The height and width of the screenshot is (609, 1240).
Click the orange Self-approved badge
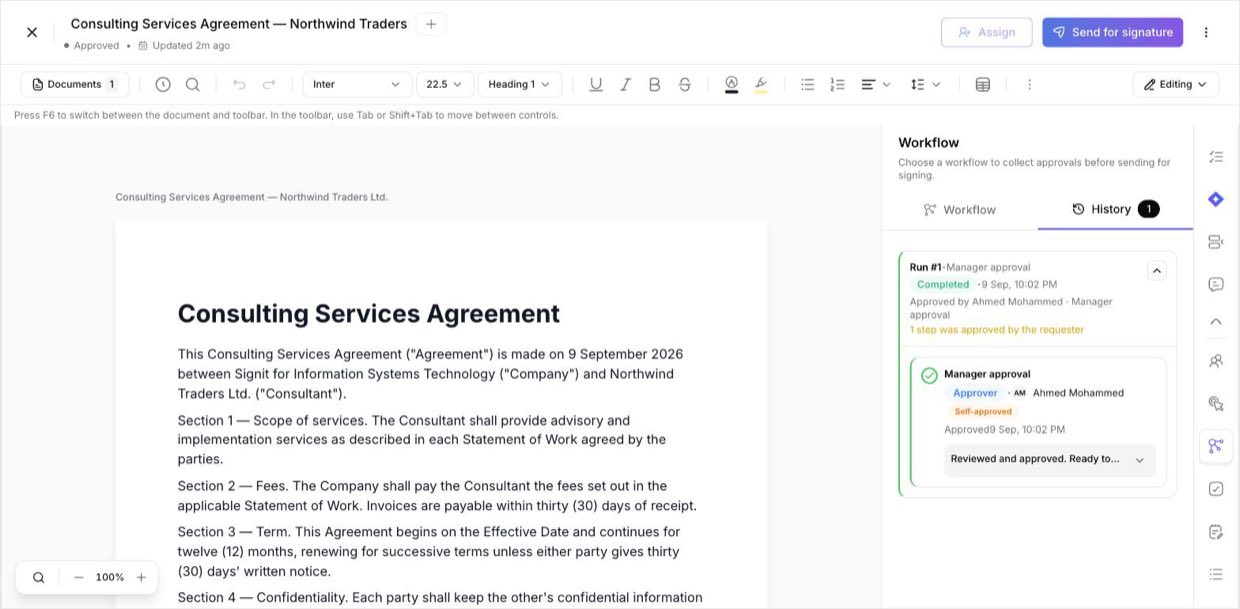click(983, 412)
